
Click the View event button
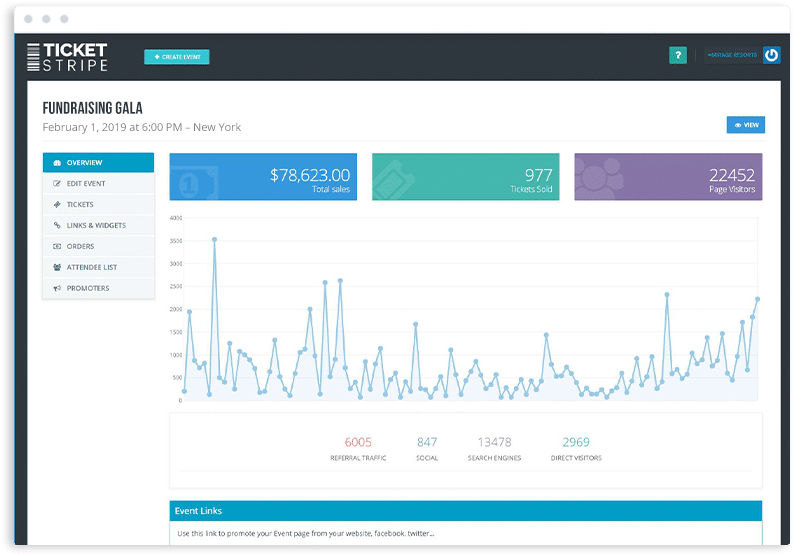(x=745, y=125)
